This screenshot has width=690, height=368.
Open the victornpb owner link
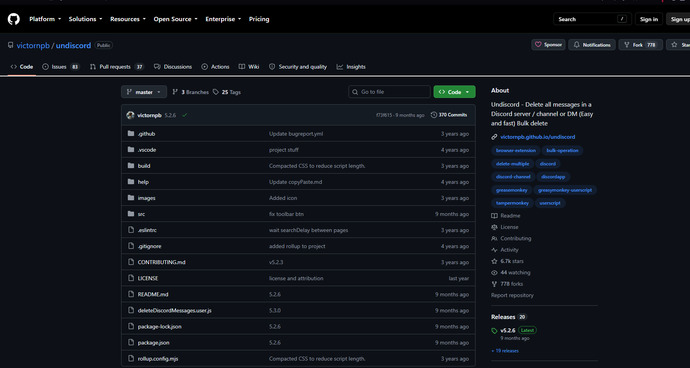pyautogui.click(x=33, y=45)
